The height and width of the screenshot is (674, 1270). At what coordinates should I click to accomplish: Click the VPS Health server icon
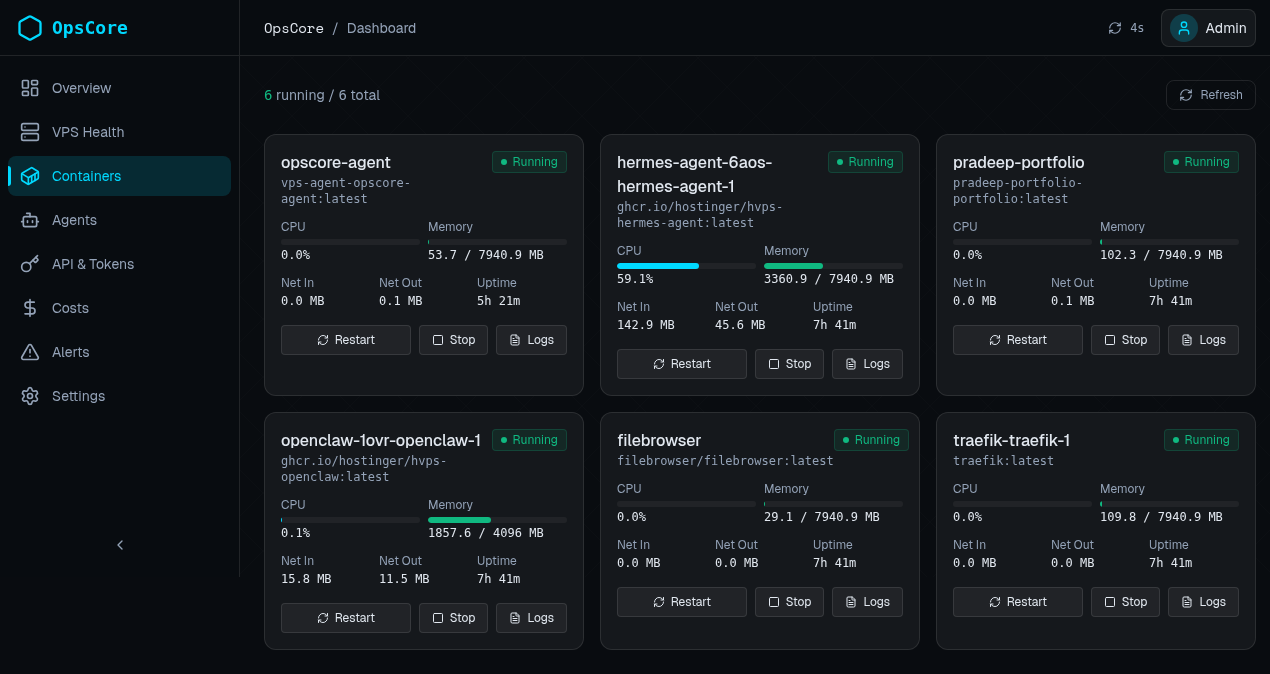(30, 132)
